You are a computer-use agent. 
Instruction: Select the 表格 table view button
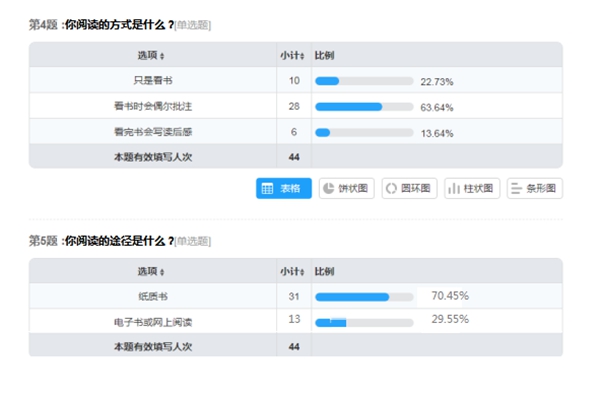284,188
